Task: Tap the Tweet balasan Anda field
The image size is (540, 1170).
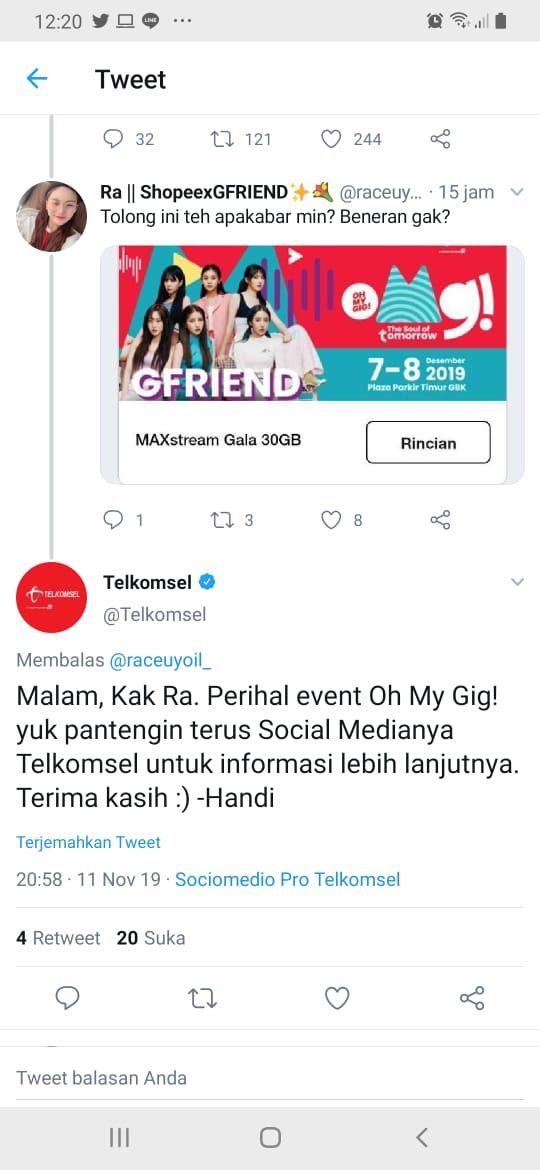Action: click(x=270, y=1077)
